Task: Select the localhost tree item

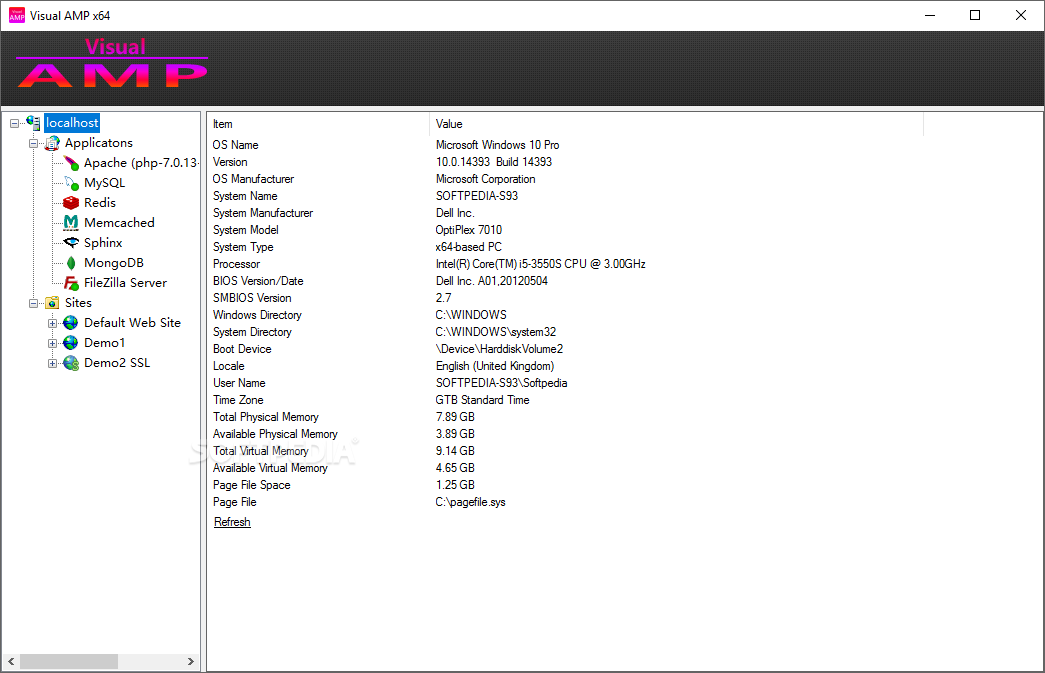Action: pyautogui.click(x=72, y=123)
